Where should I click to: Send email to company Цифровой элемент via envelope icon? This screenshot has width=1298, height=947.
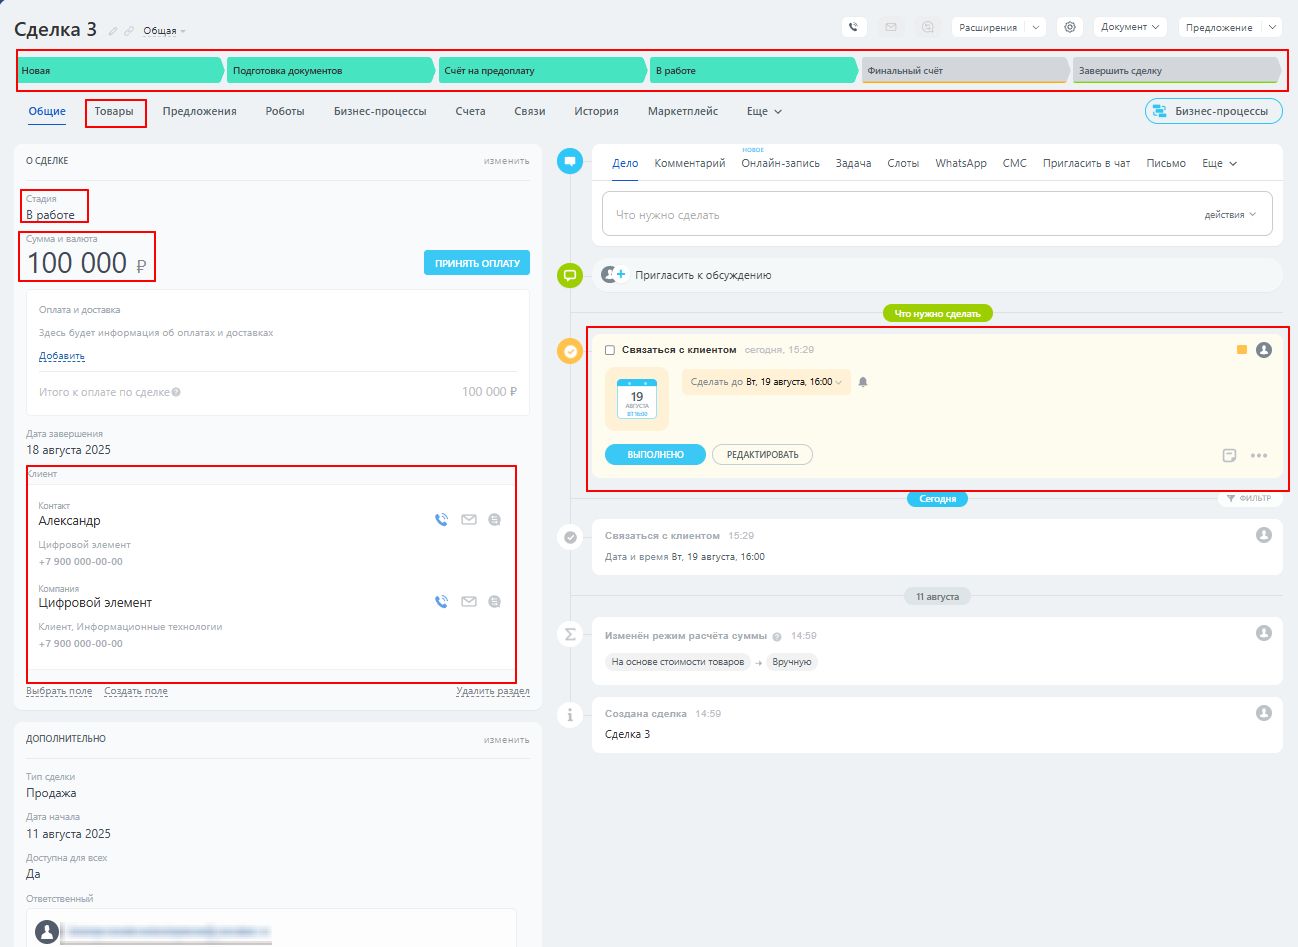coord(468,602)
